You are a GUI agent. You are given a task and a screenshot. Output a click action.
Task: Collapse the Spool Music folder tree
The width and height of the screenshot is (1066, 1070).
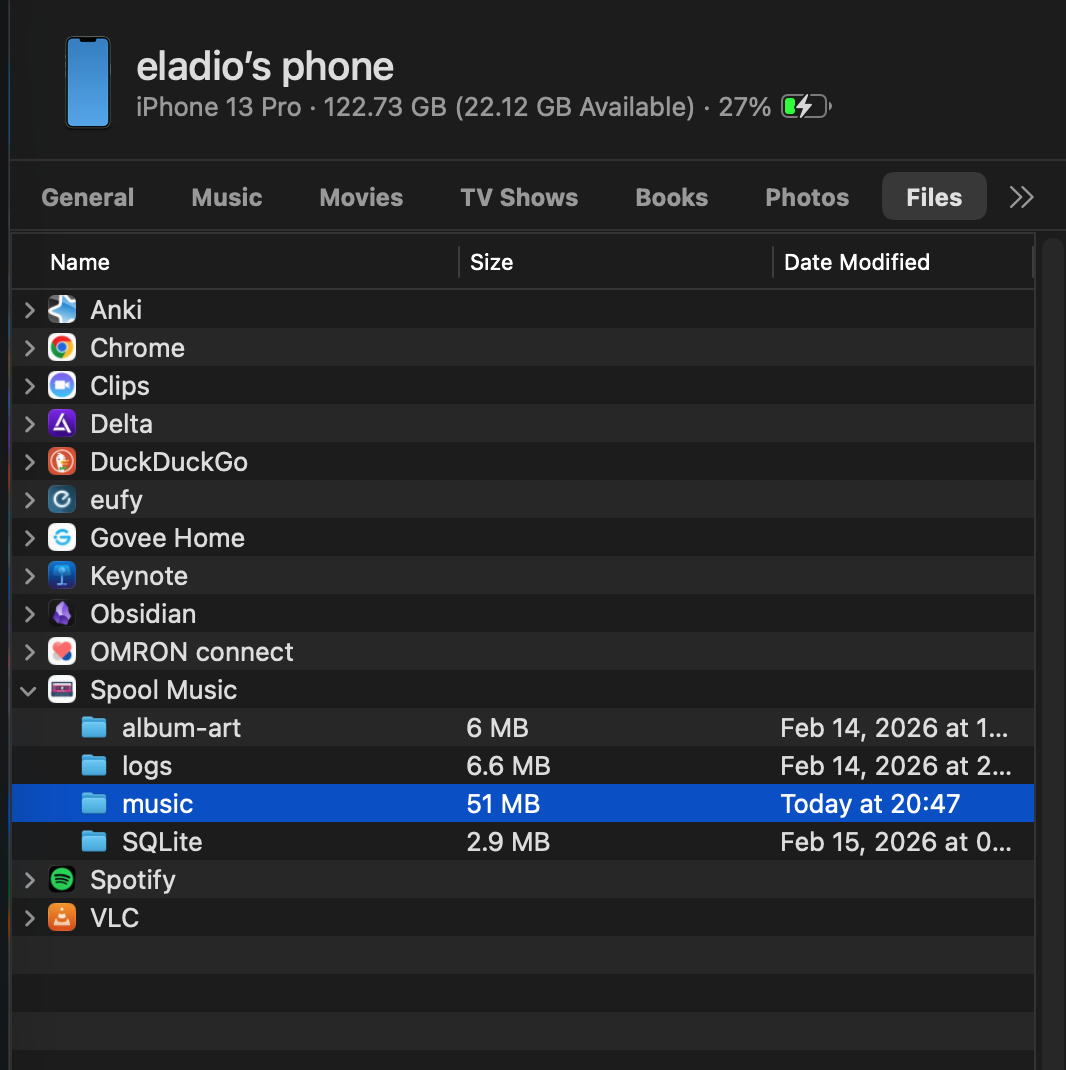pos(29,691)
